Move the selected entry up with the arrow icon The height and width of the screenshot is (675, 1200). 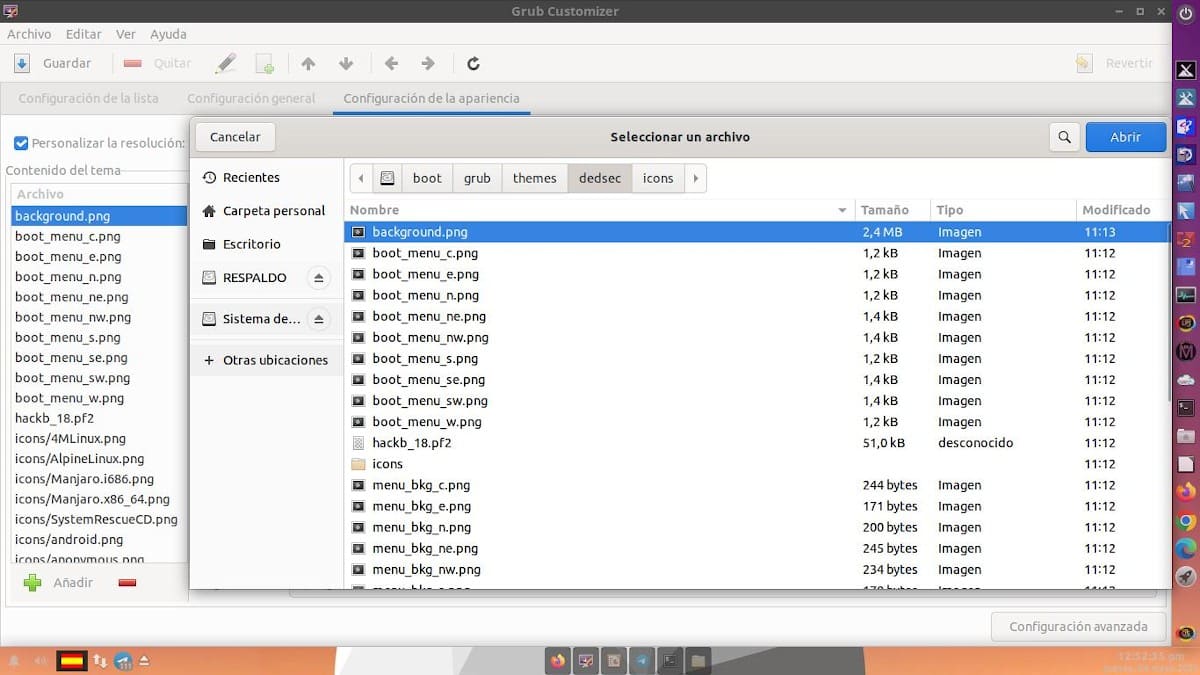tap(308, 63)
